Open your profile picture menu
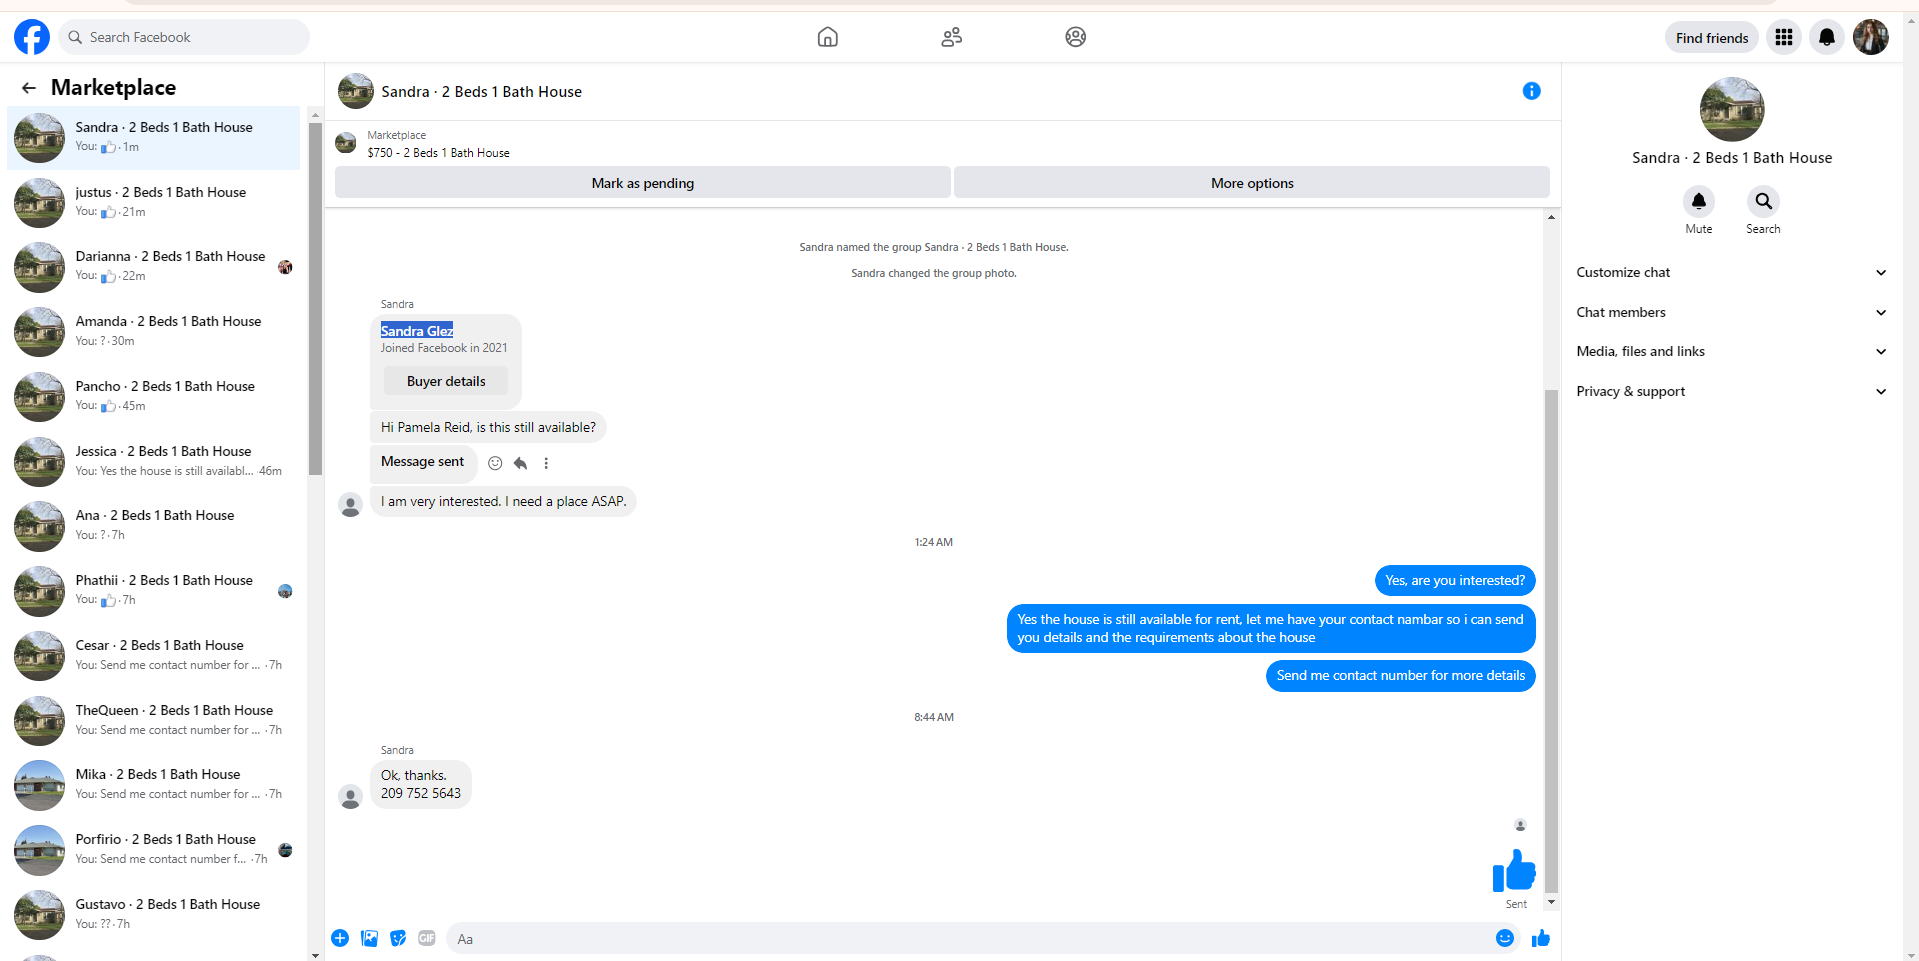 click(x=1870, y=38)
